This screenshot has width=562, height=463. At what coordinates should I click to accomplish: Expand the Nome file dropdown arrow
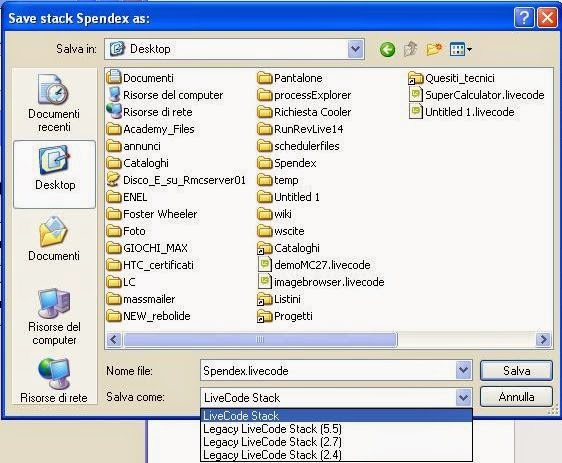pyautogui.click(x=463, y=370)
